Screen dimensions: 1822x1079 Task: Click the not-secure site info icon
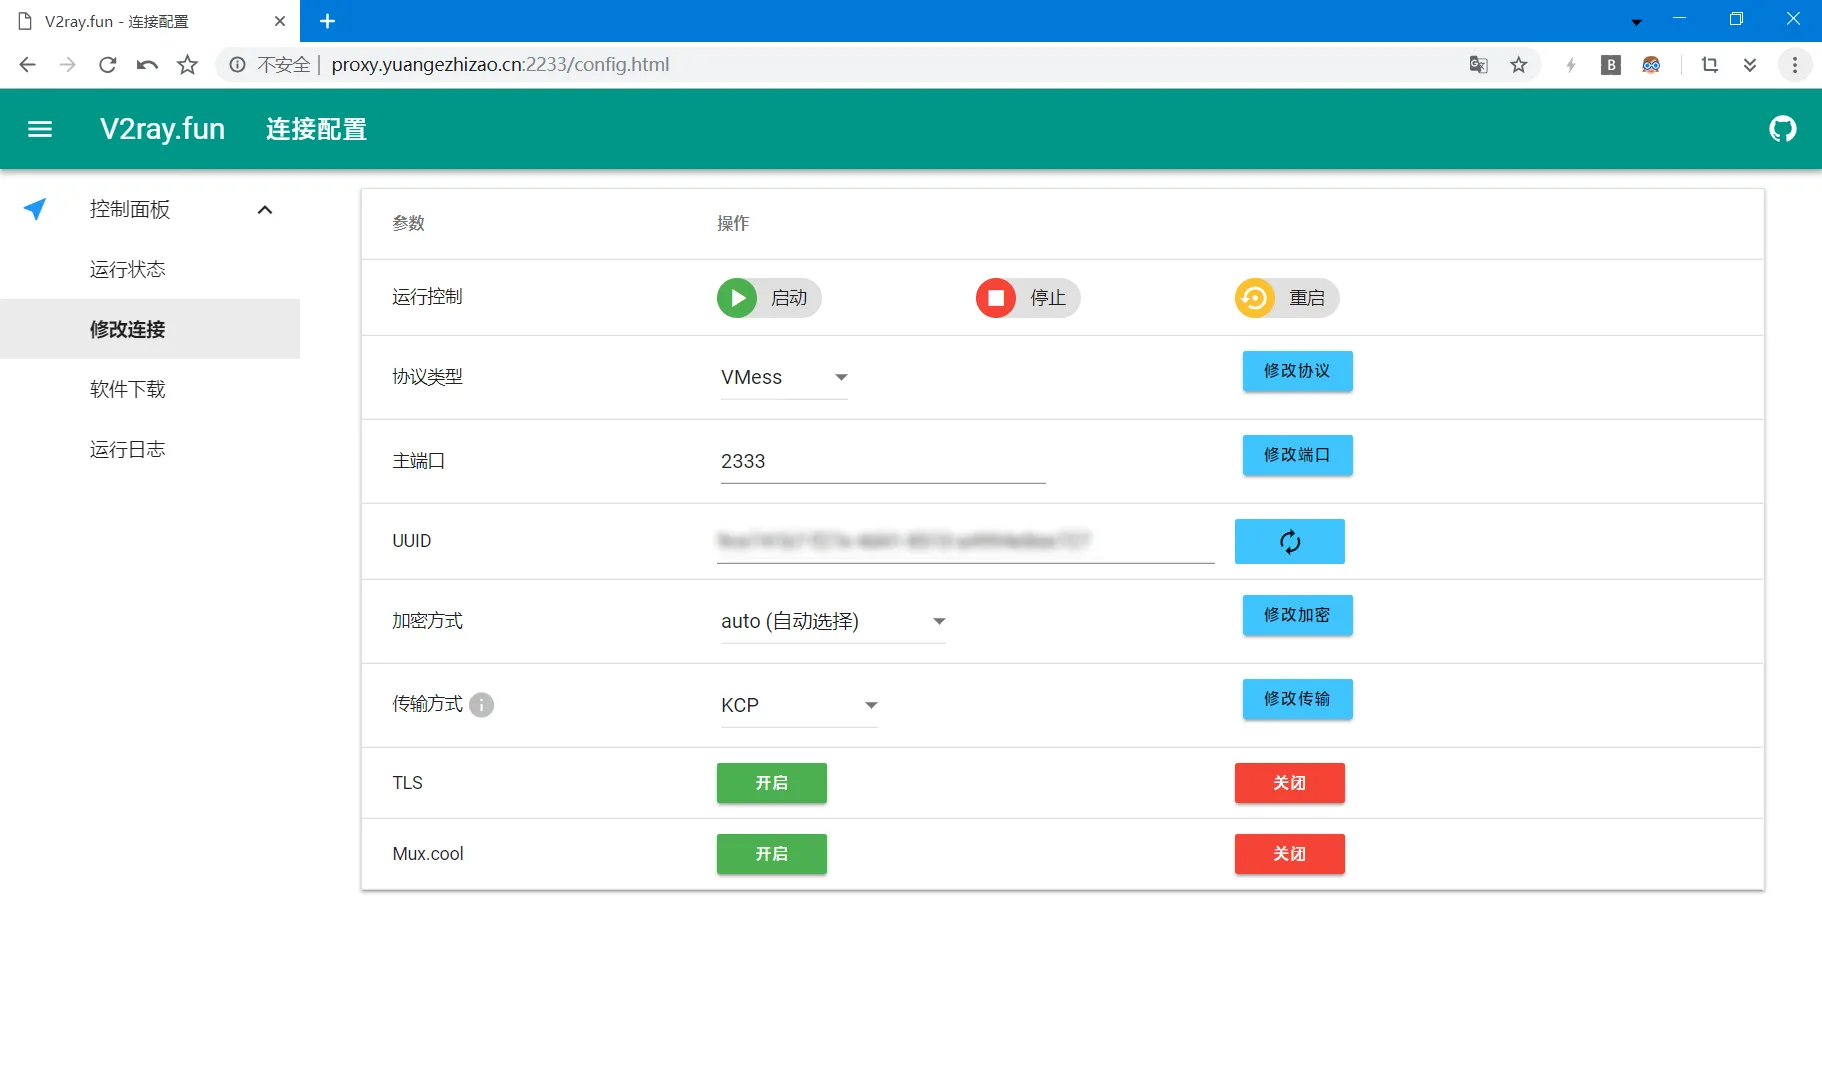pyautogui.click(x=237, y=65)
